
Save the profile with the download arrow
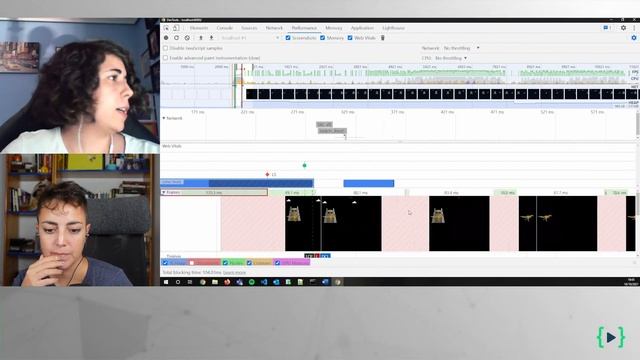point(211,38)
